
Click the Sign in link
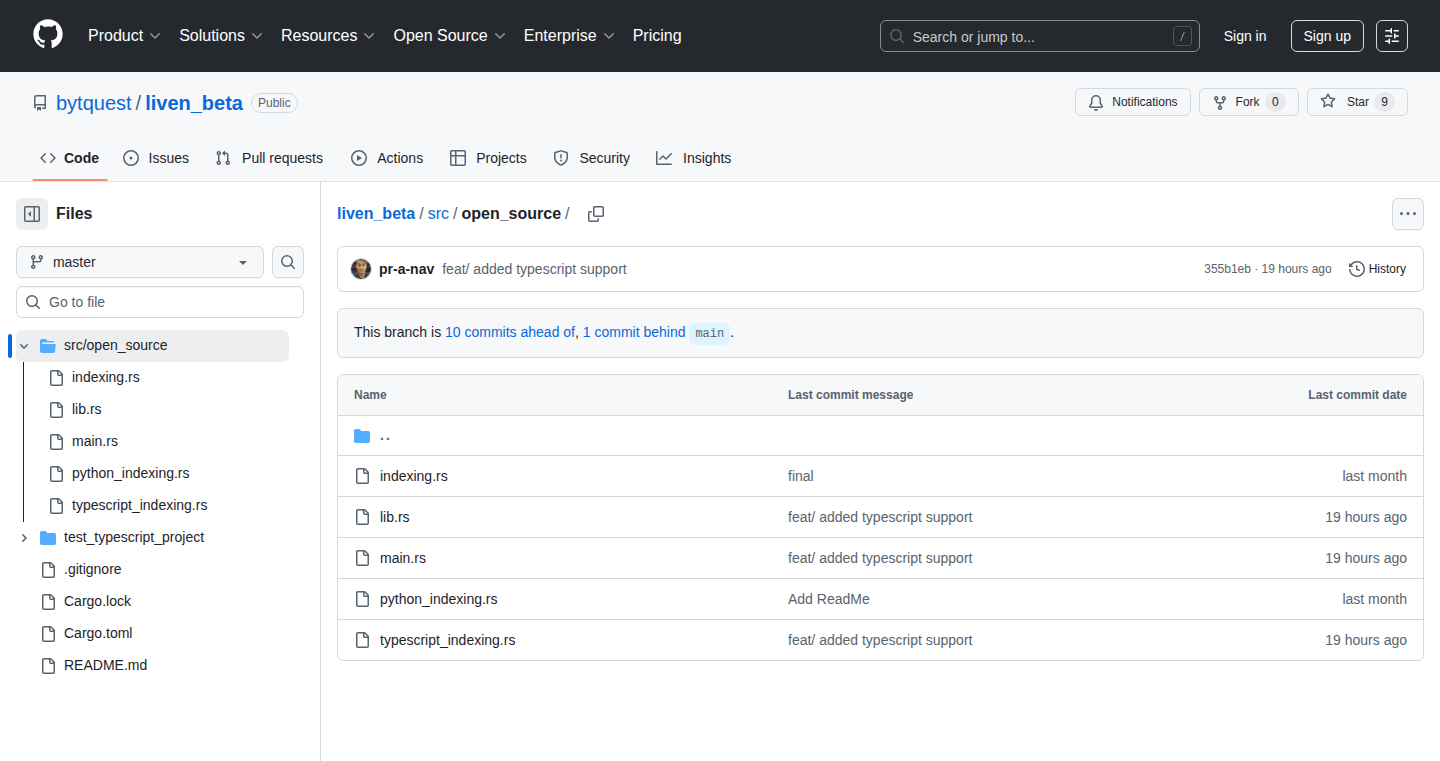pos(1245,36)
